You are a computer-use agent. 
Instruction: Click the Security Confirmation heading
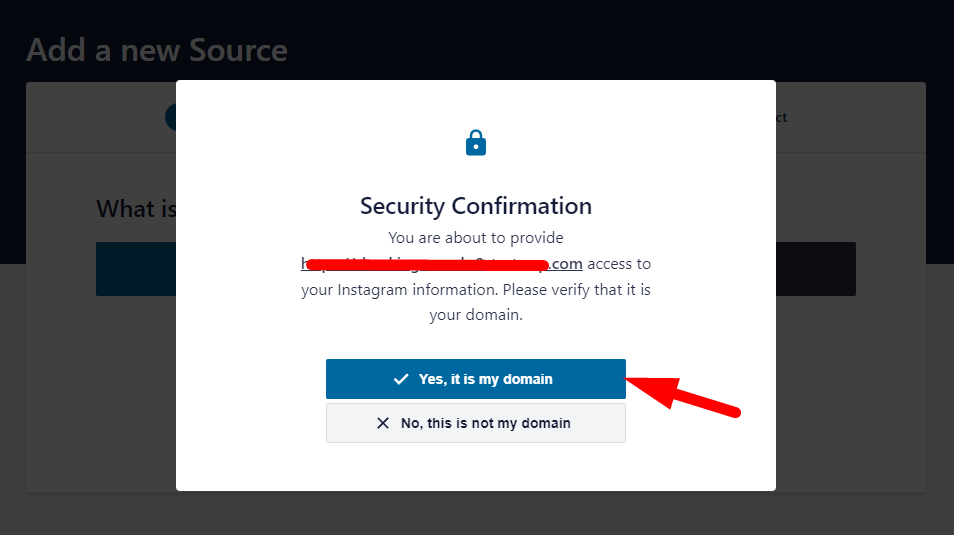point(476,206)
